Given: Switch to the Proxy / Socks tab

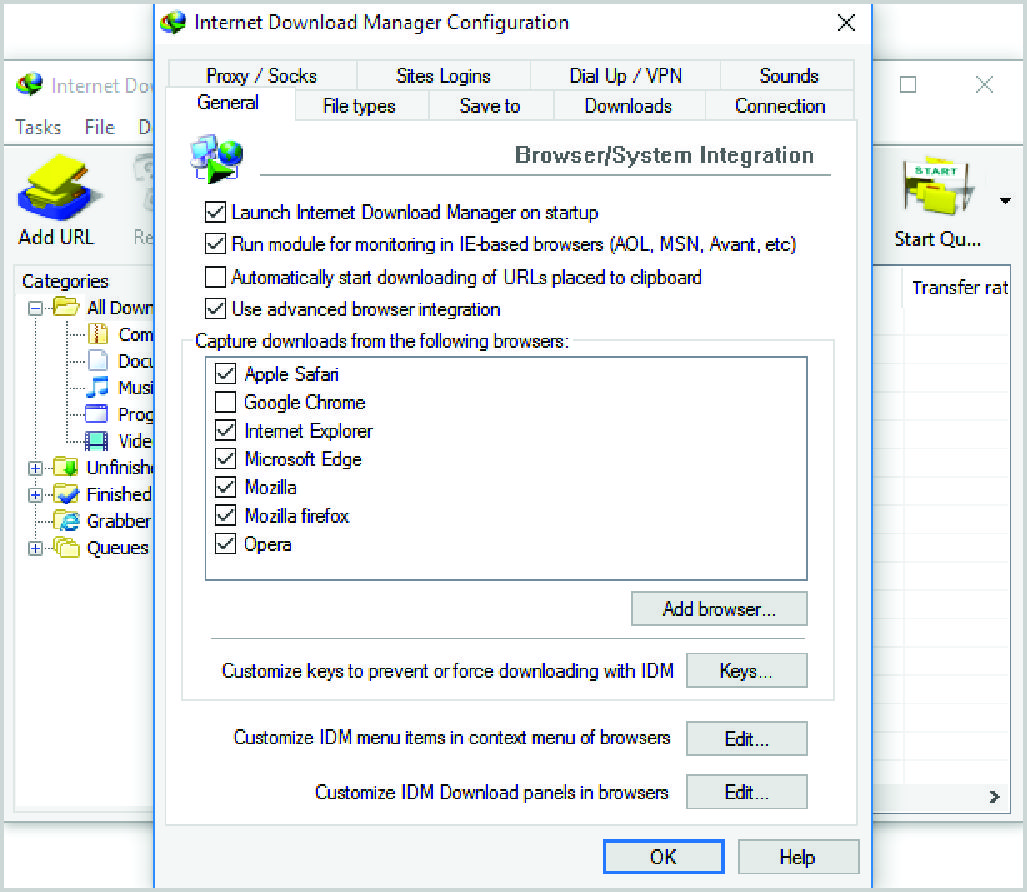Looking at the screenshot, I should (x=262, y=75).
